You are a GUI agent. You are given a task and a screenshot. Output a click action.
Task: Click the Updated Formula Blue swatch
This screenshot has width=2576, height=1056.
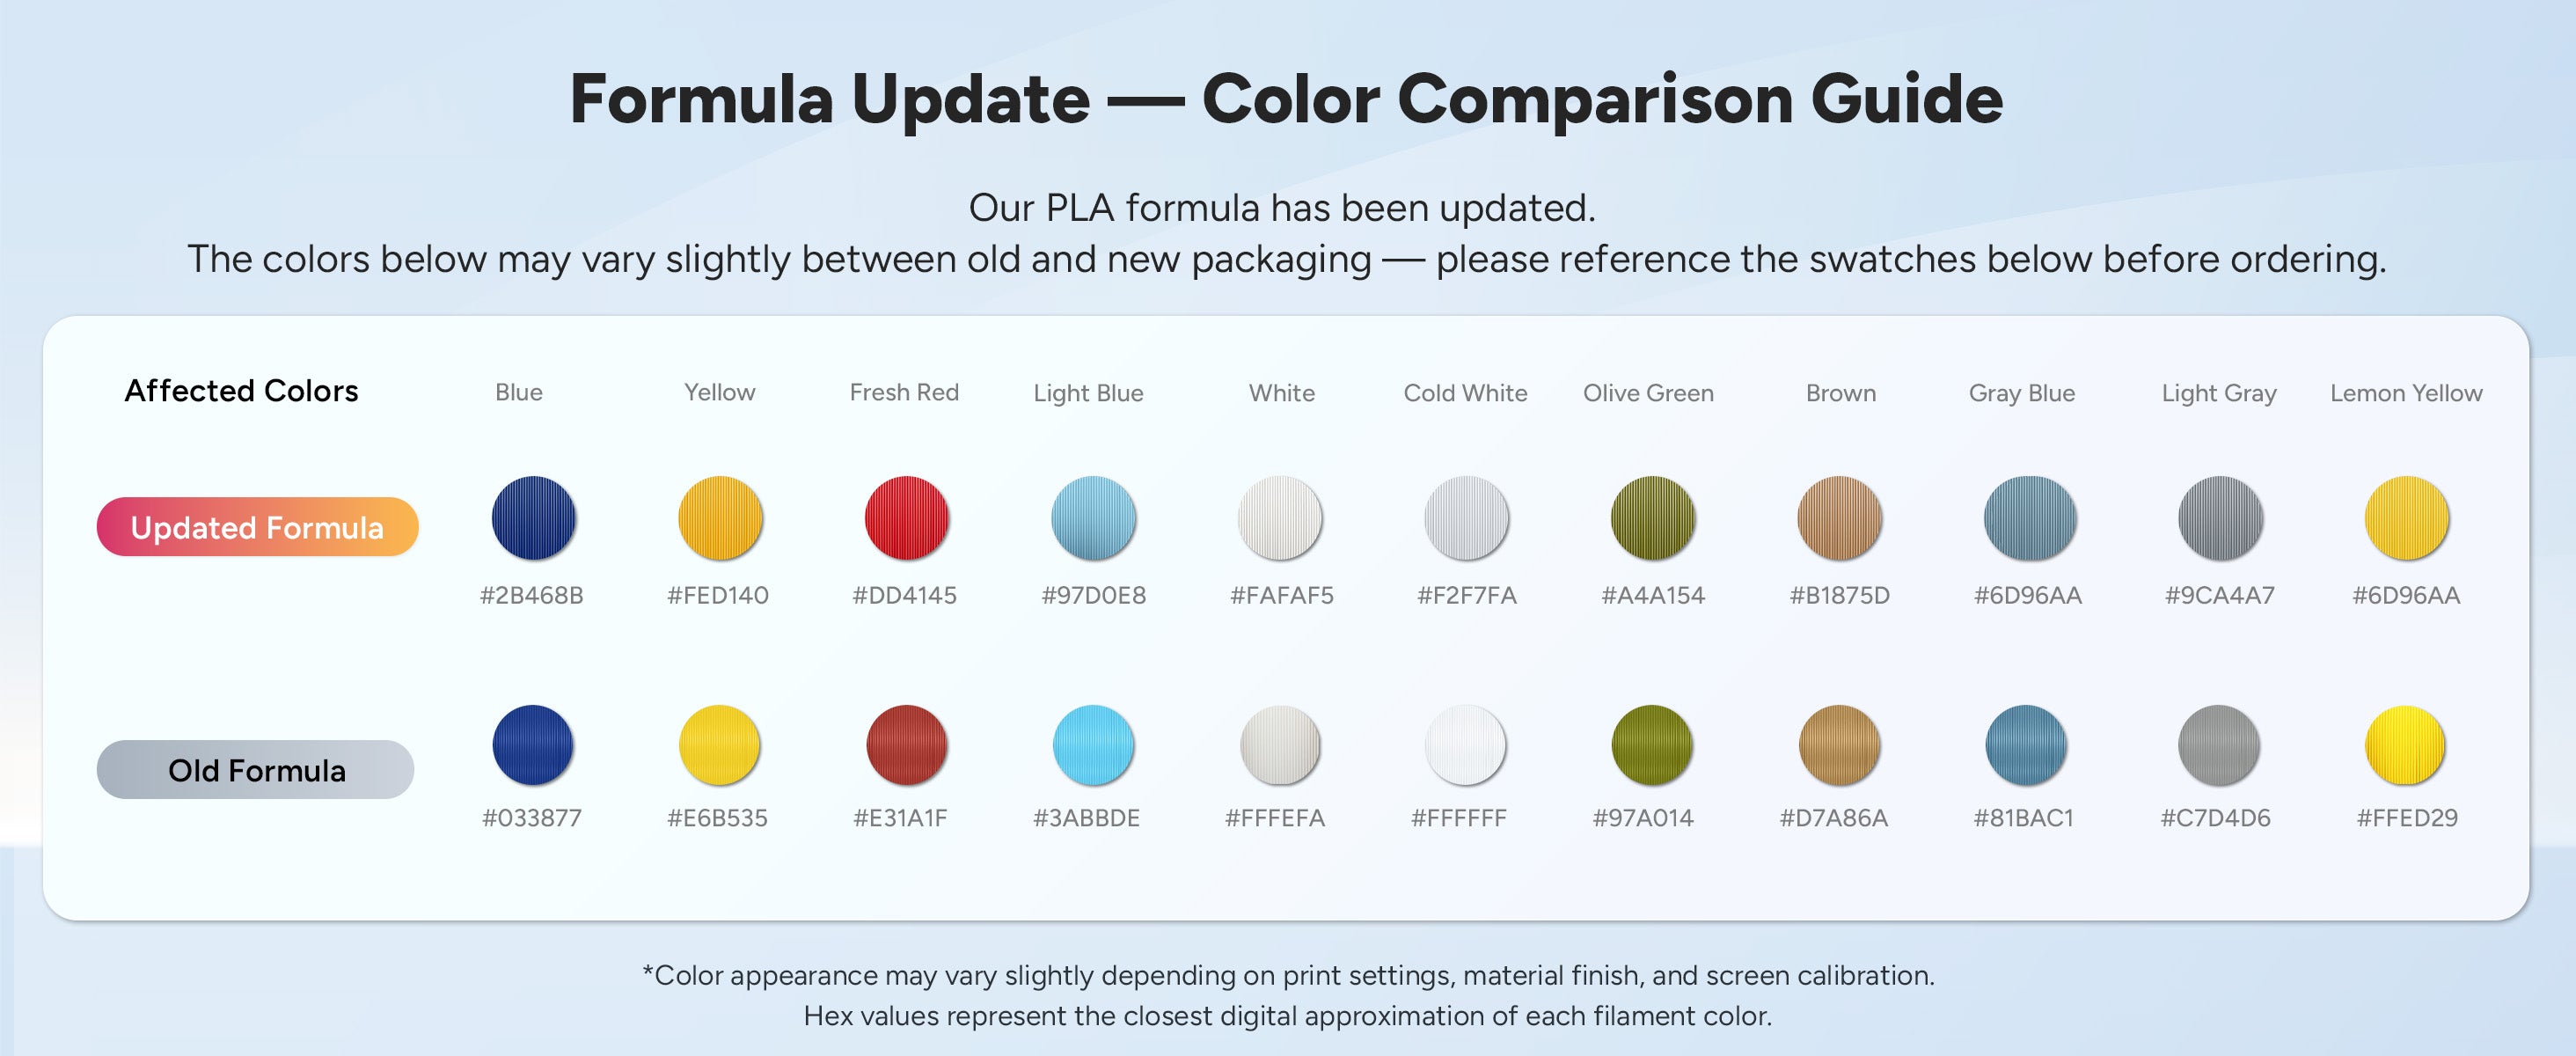tap(534, 518)
